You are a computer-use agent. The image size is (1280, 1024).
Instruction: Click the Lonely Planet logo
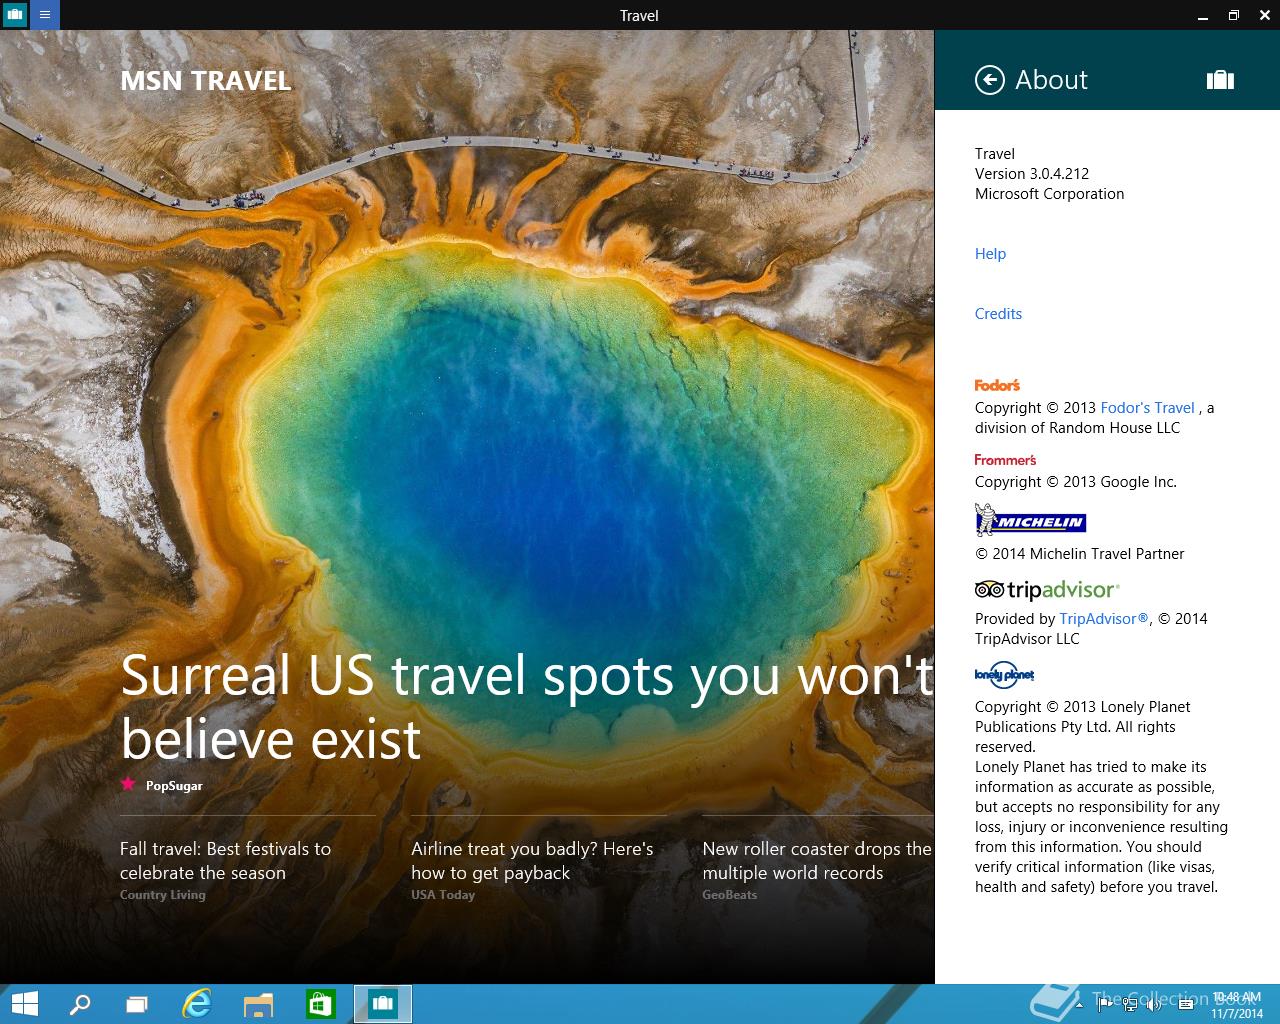1004,675
